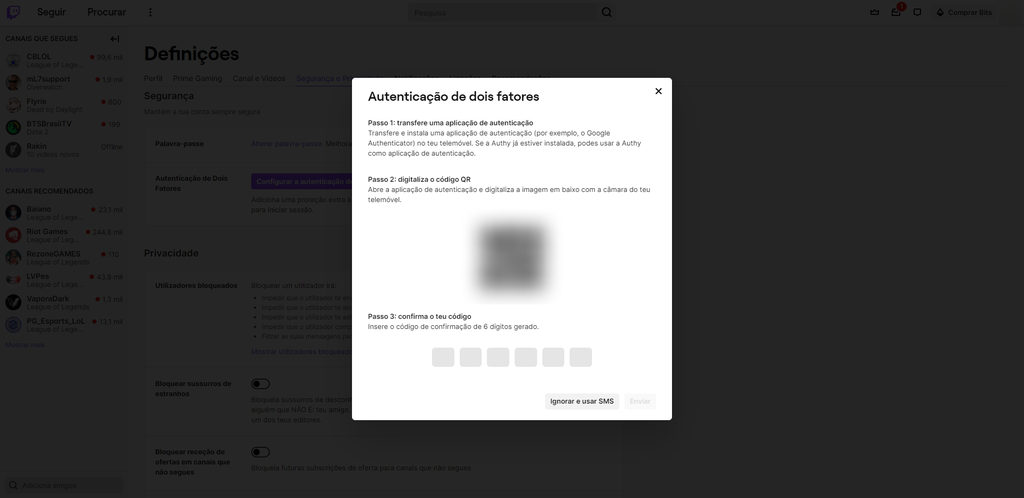Toggle Bloquear receção de ofertas switch
This screenshot has width=1024, height=498.
click(260, 452)
